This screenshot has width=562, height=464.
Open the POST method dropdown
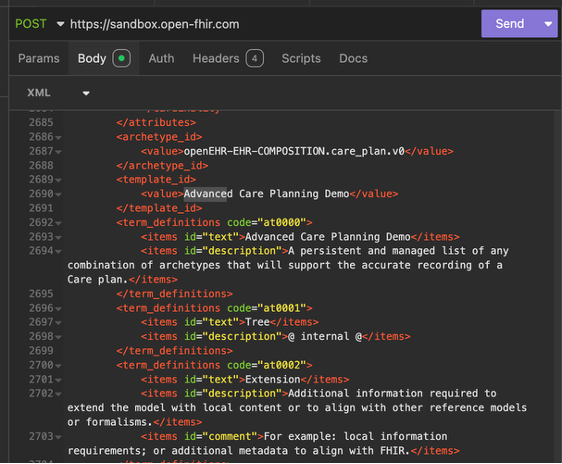pyautogui.click(x=40, y=24)
